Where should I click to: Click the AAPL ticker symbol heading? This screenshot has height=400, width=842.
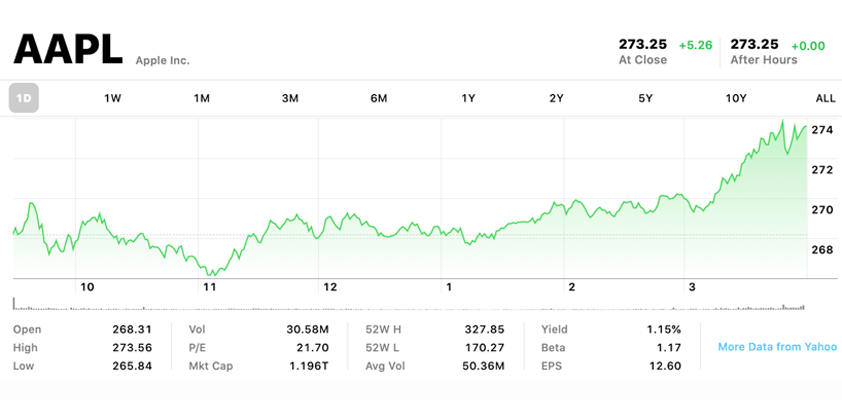pyautogui.click(x=68, y=48)
